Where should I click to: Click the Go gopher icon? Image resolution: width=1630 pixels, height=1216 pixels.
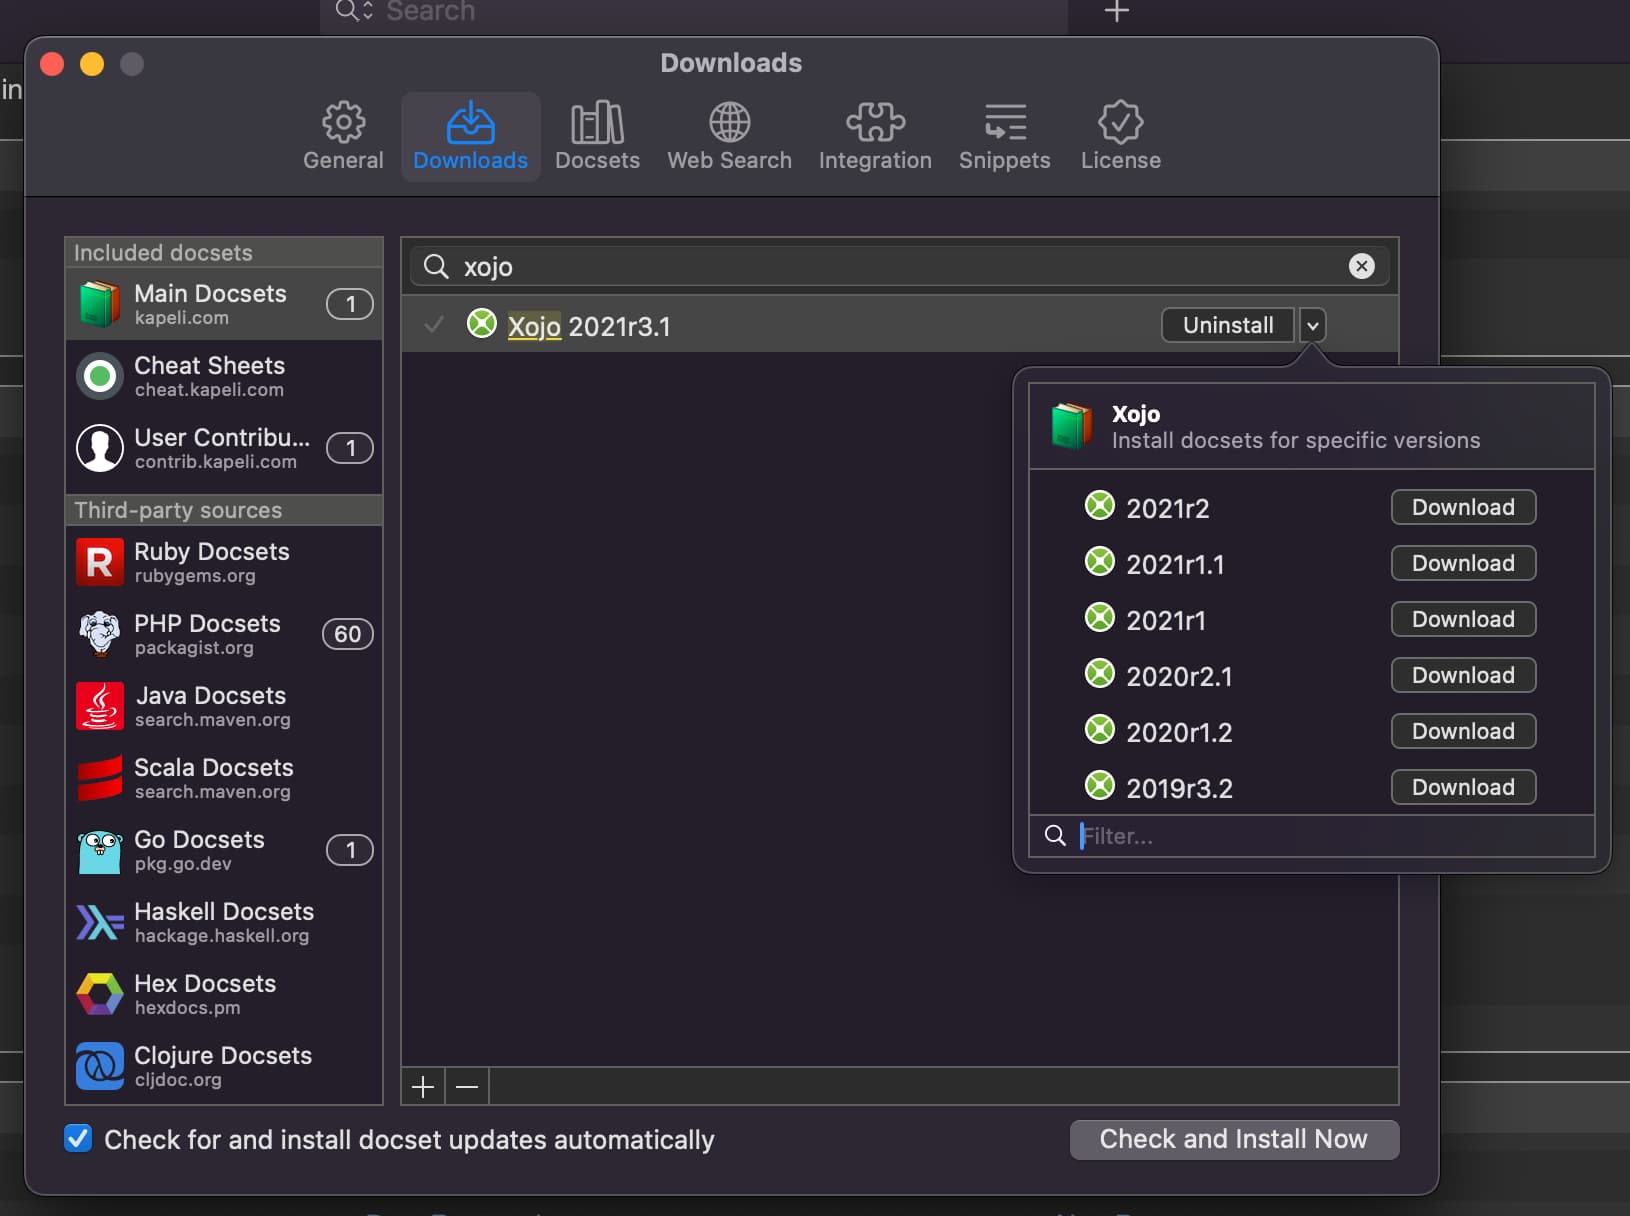(100, 851)
